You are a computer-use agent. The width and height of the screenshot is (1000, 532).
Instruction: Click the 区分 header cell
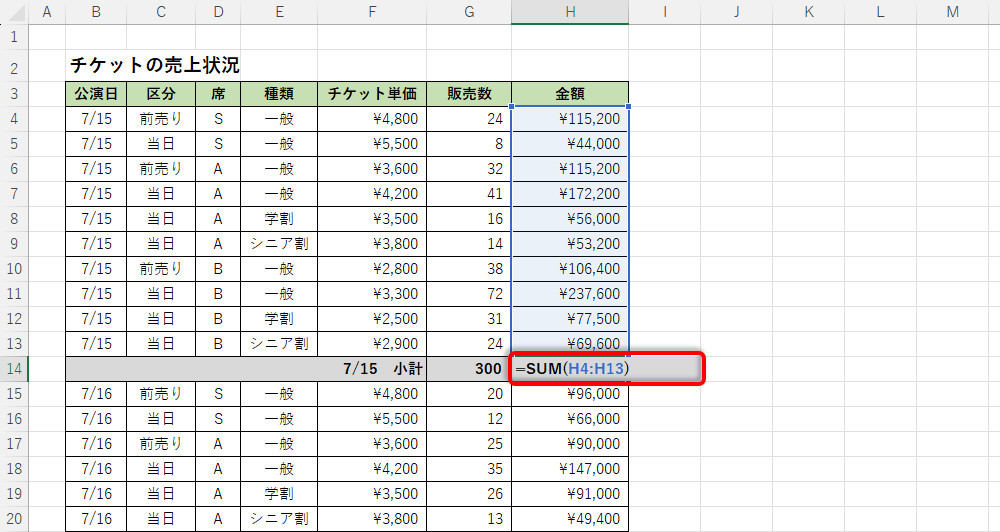coord(161,94)
